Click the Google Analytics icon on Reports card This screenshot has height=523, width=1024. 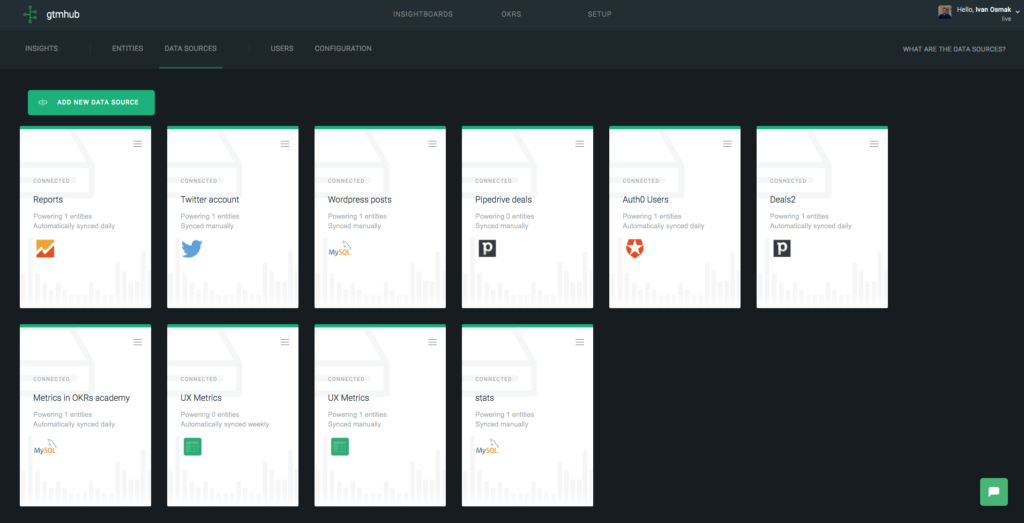click(x=46, y=249)
